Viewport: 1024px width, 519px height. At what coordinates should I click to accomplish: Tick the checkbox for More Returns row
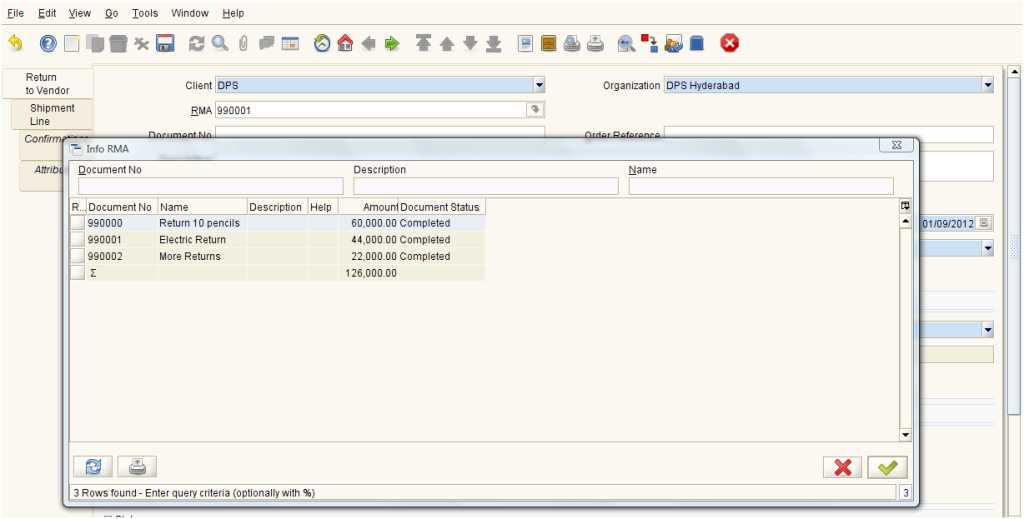[x=78, y=256]
